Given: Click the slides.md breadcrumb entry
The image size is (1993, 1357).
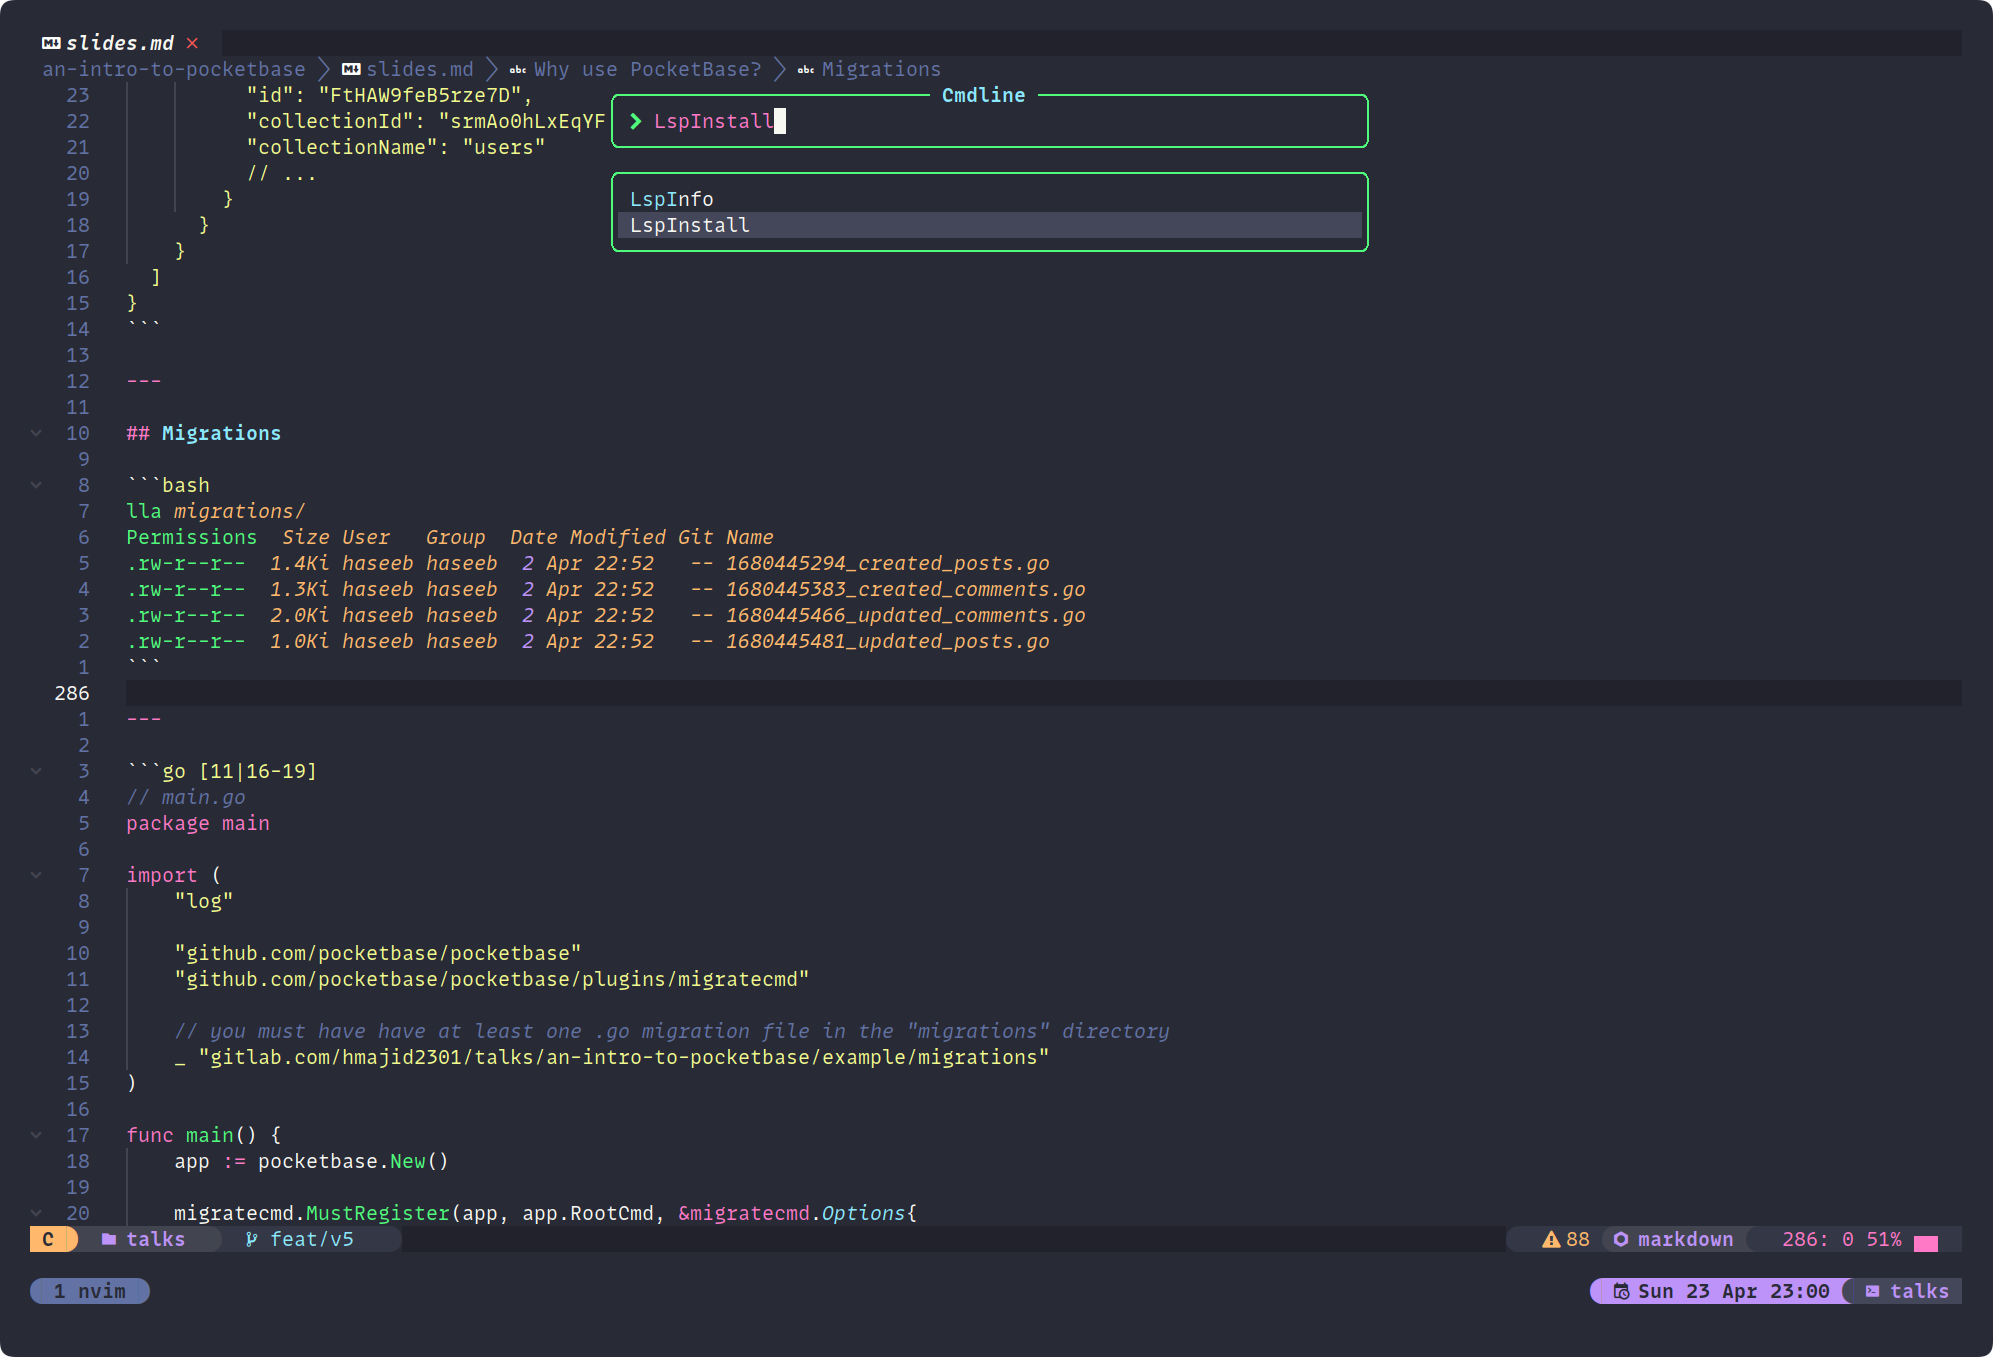Looking at the screenshot, I should click(x=420, y=69).
